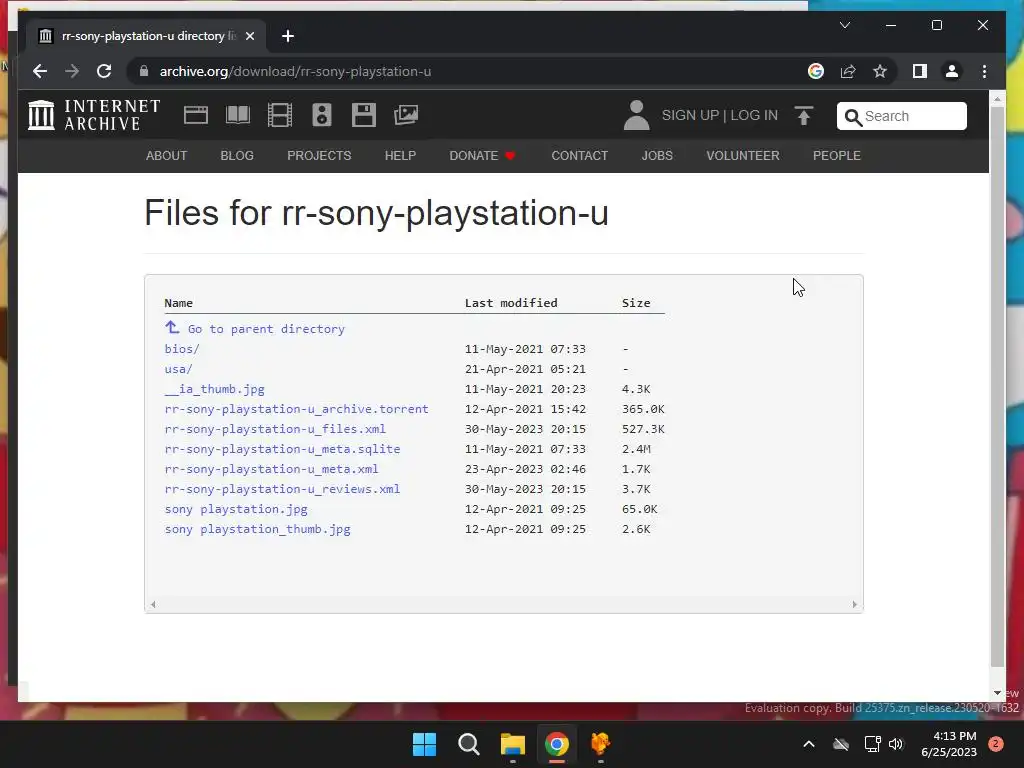Open File Explorer from the taskbar
The image size is (1024, 768).
click(513, 744)
